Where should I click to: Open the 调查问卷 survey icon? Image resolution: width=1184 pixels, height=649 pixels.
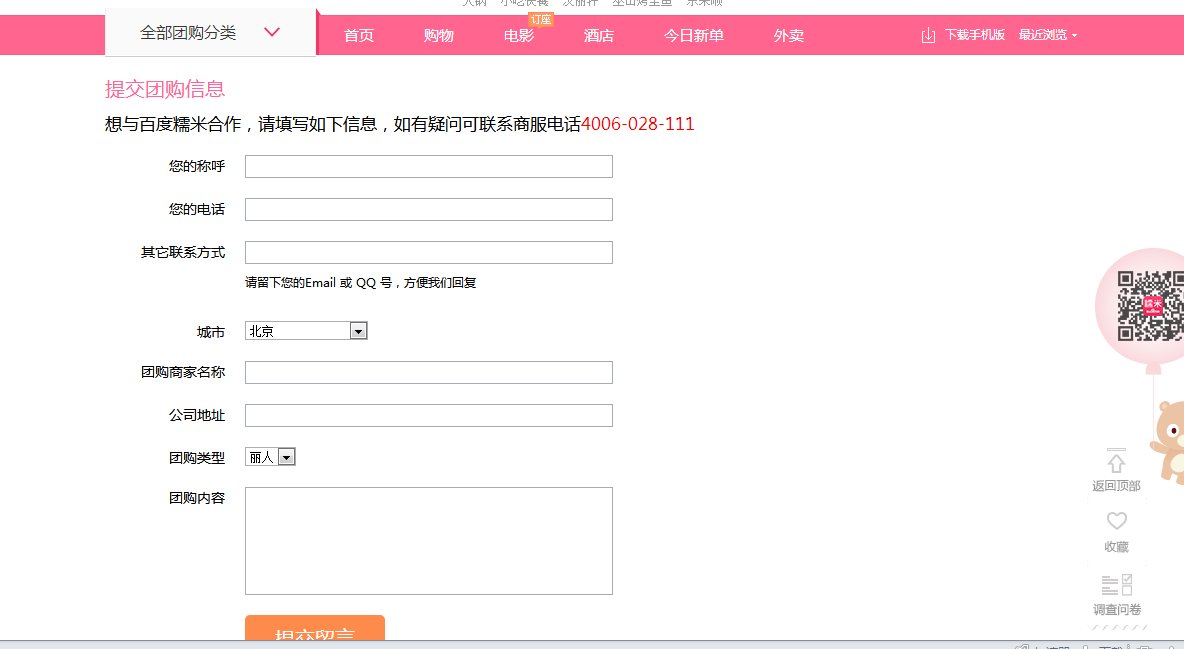(x=1116, y=585)
